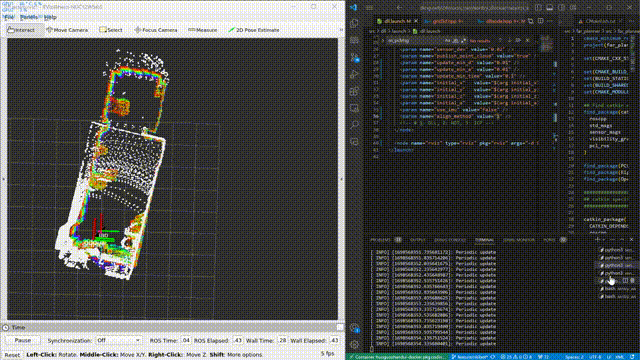The image size is (640, 360).
Task: Collapse right panel handle in RViz view
Action: (x=342, y=179)
